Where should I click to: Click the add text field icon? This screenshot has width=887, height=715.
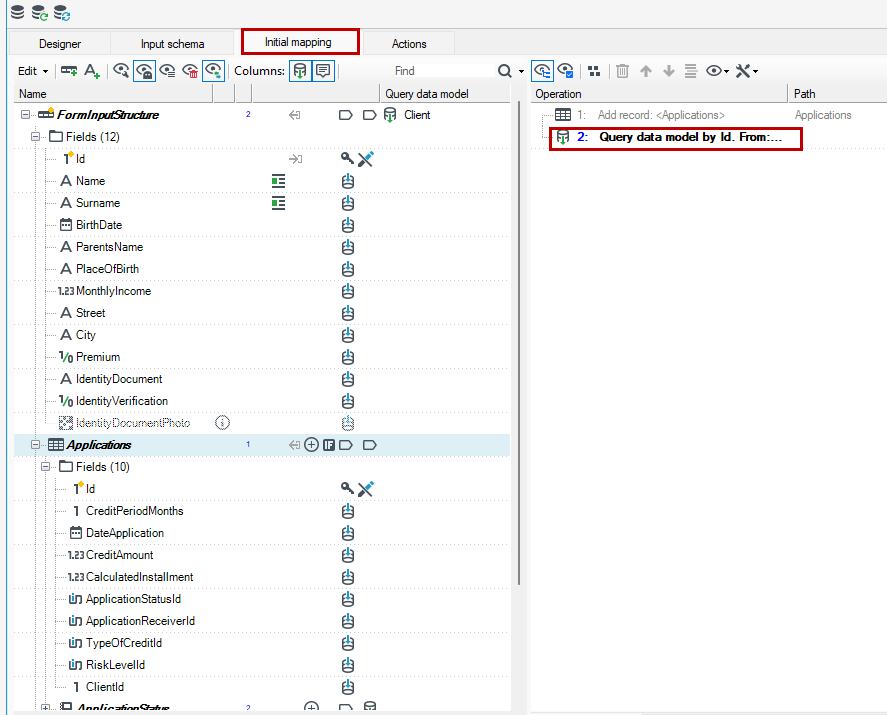coord(92,71)
